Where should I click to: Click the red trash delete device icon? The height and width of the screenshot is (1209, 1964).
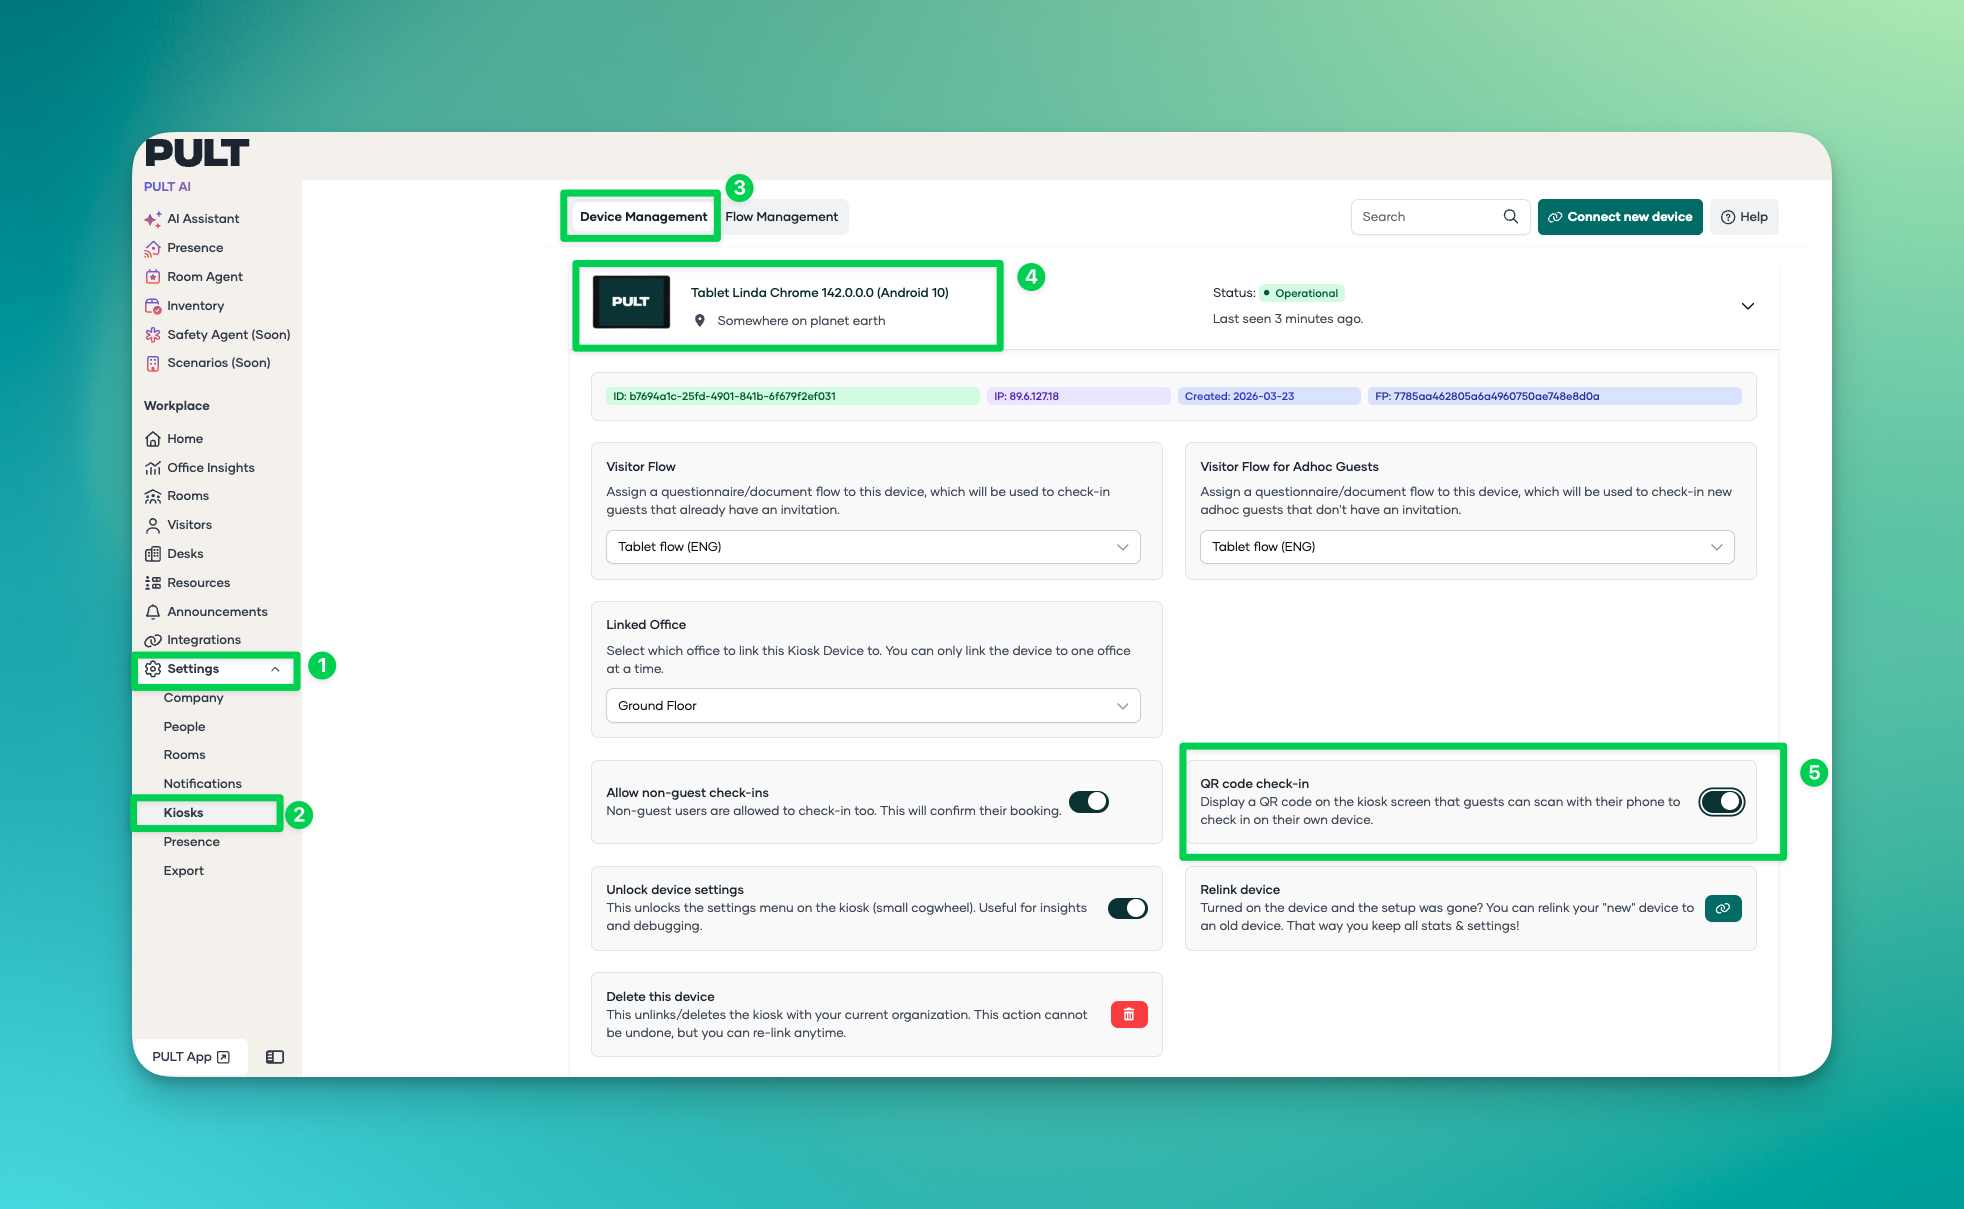[1128, 1014]
